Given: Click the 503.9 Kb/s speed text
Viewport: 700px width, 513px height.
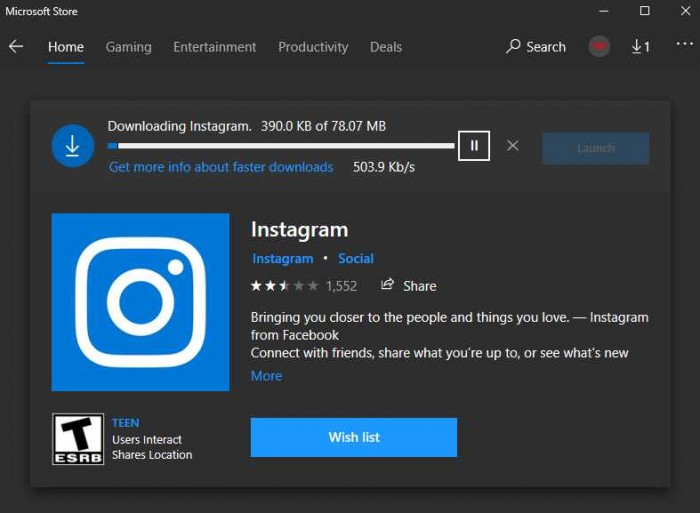Looking at the screenshot, I should (x=383, y=167).
